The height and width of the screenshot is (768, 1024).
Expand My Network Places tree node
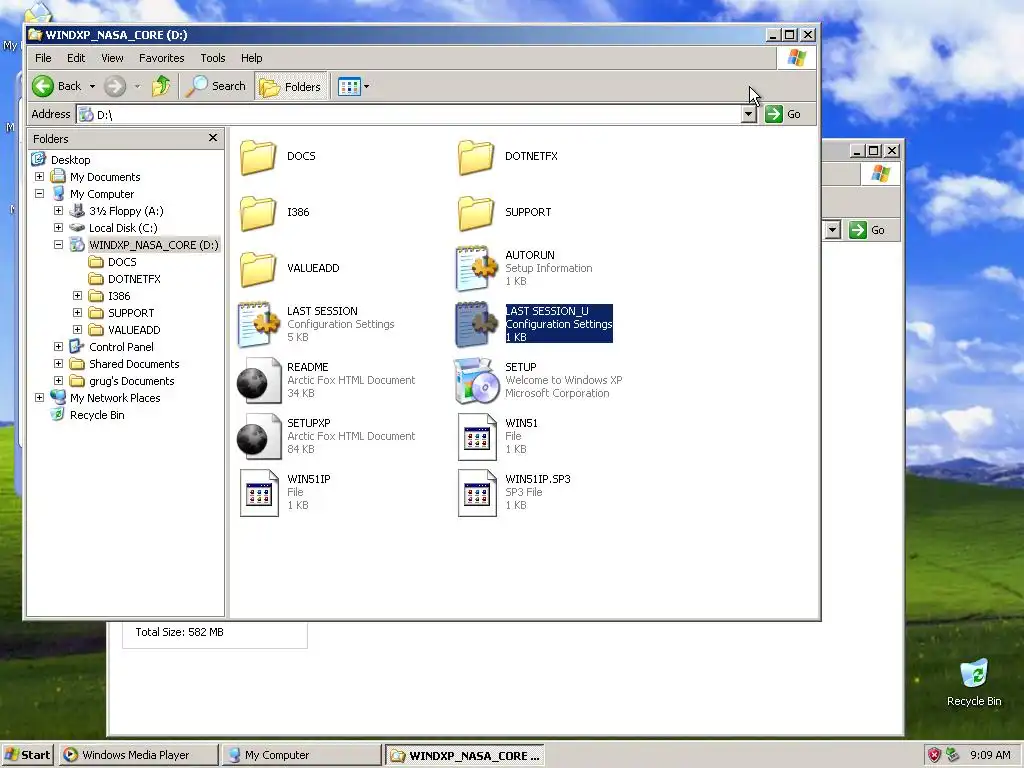coord(39,398)
